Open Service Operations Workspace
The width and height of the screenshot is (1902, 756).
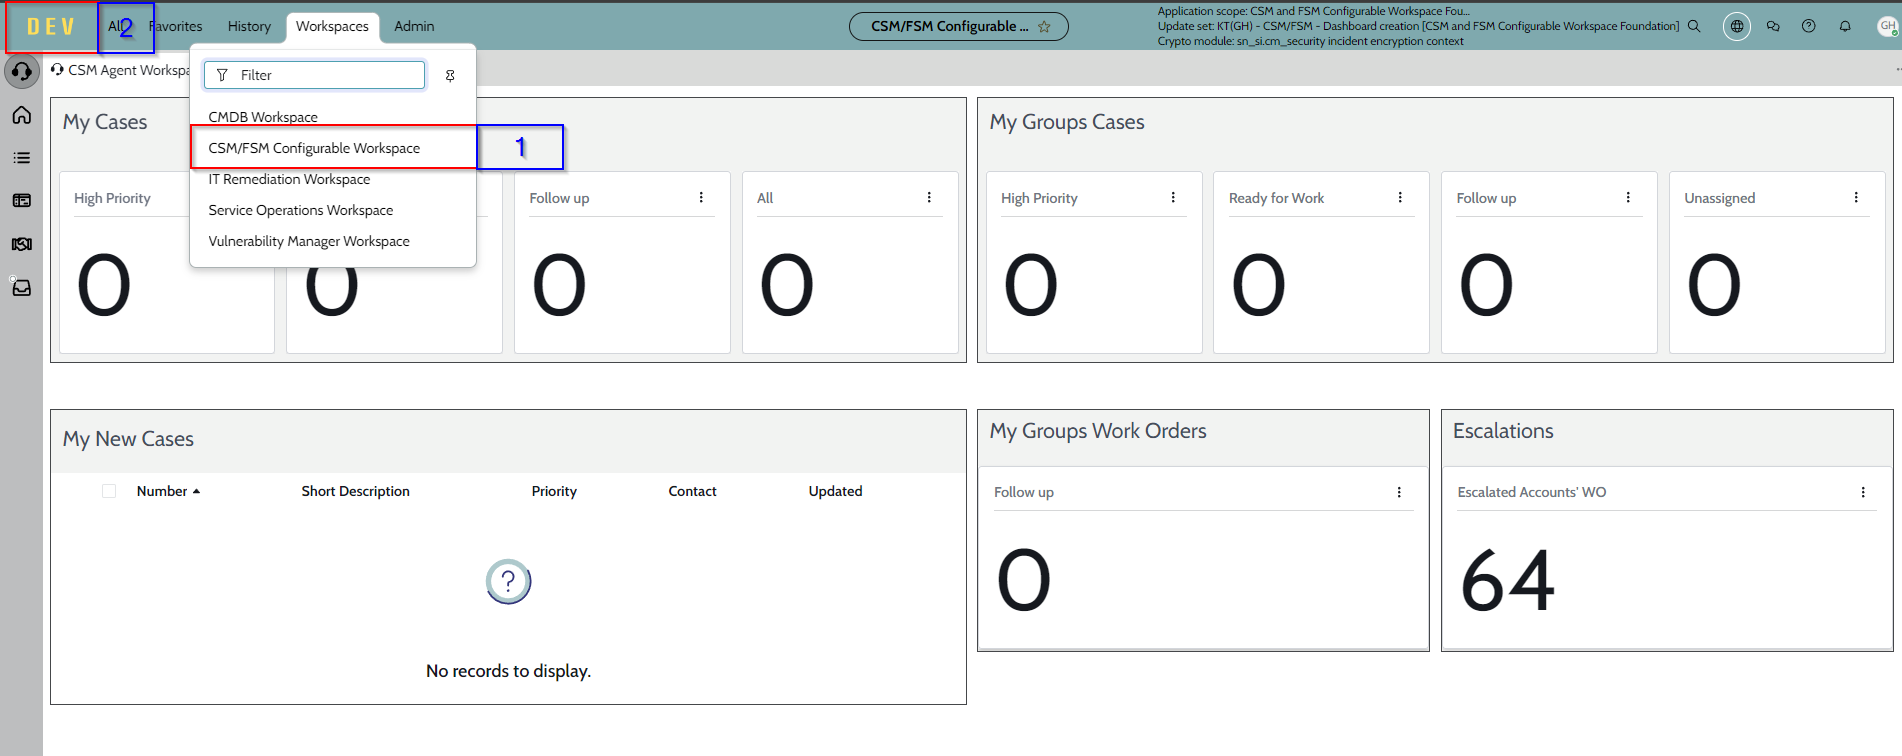(x=300, y=210)
